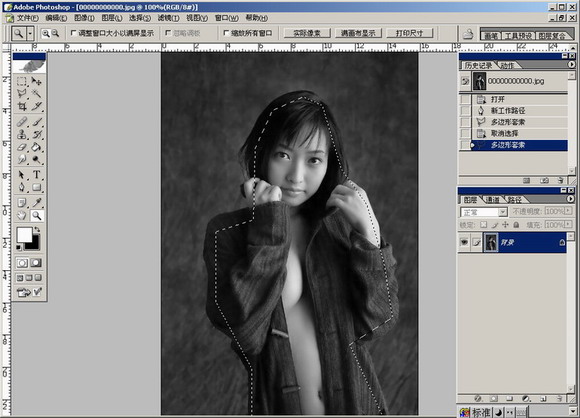Viewport: 580px width, 418px height.
Task: Hide the 背景 layer visibility eye
Action: point(464,242)
